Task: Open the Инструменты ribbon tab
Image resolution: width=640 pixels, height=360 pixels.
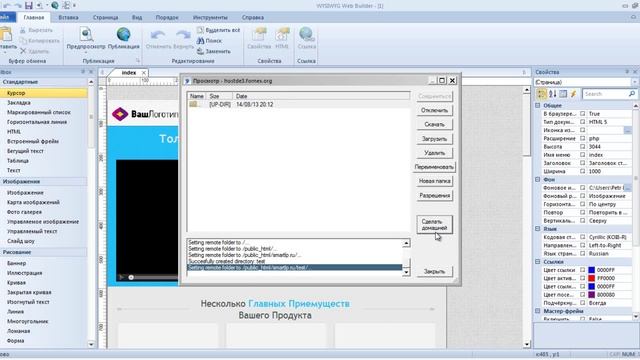Action: coord(210,18)
